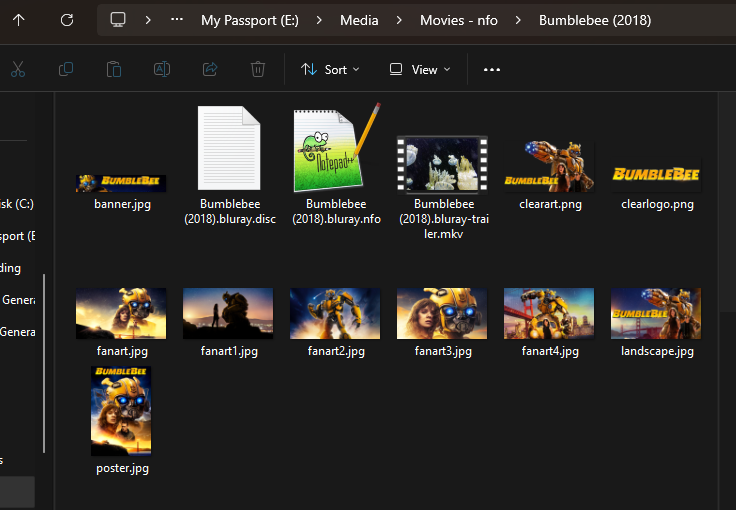Select the poster.jpg thumbnail

coord(121,411)
